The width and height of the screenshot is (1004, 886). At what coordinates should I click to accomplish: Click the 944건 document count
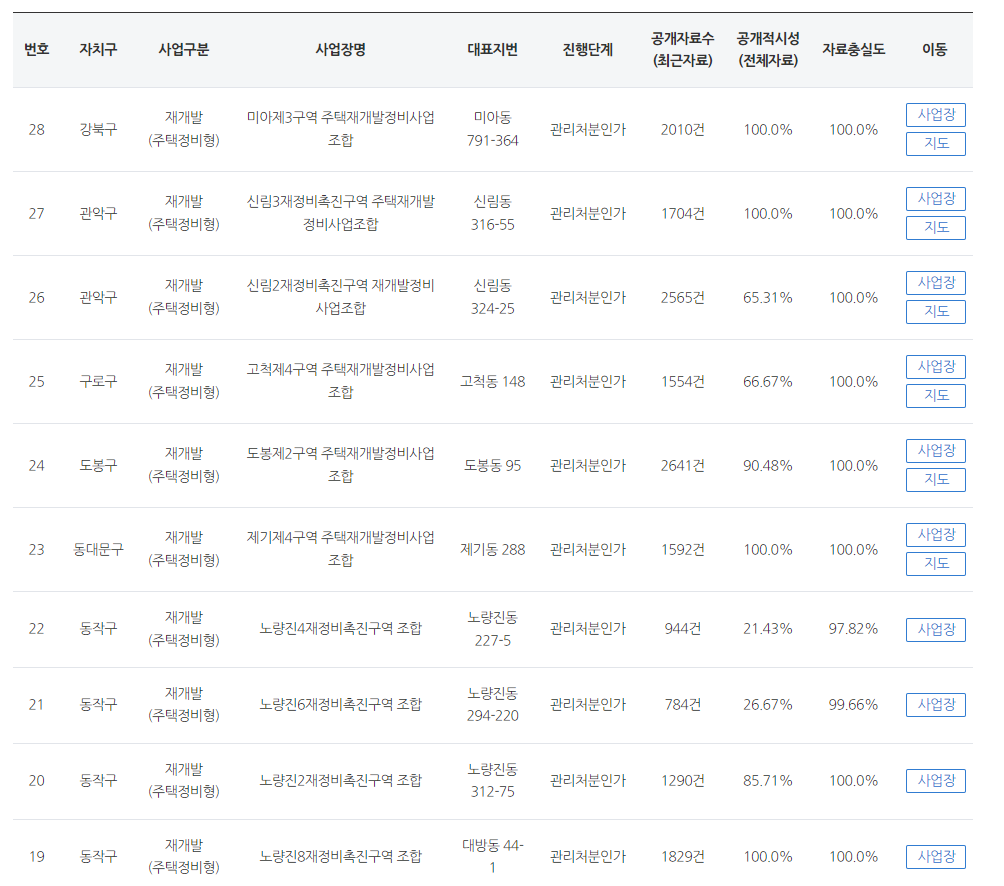(683, 629)
